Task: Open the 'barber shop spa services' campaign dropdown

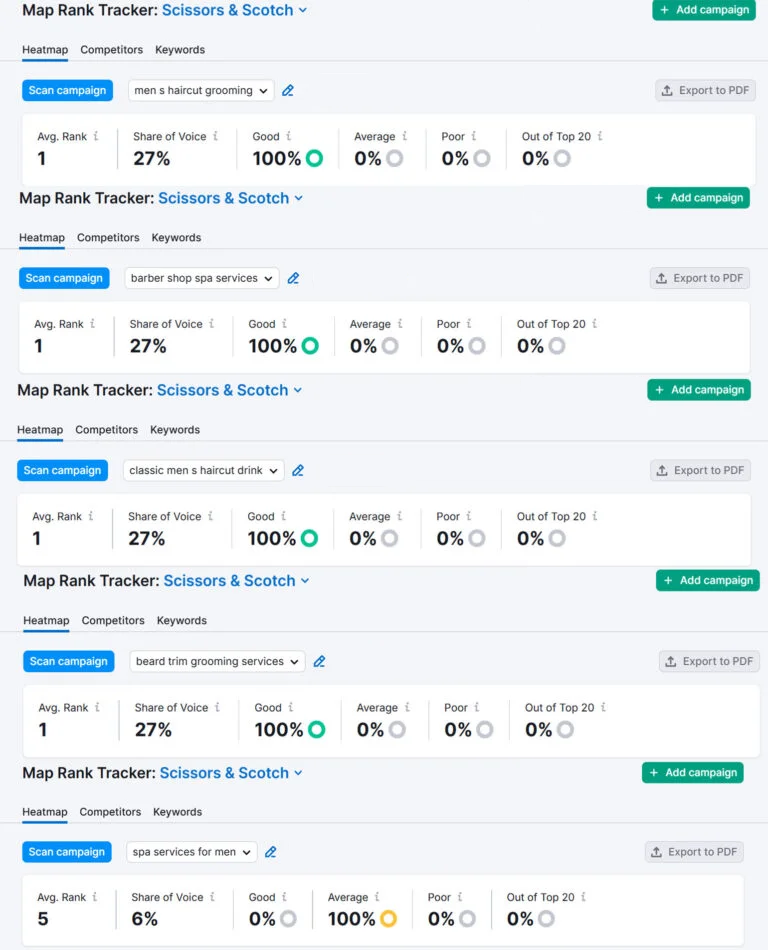Action: (201, 279)
